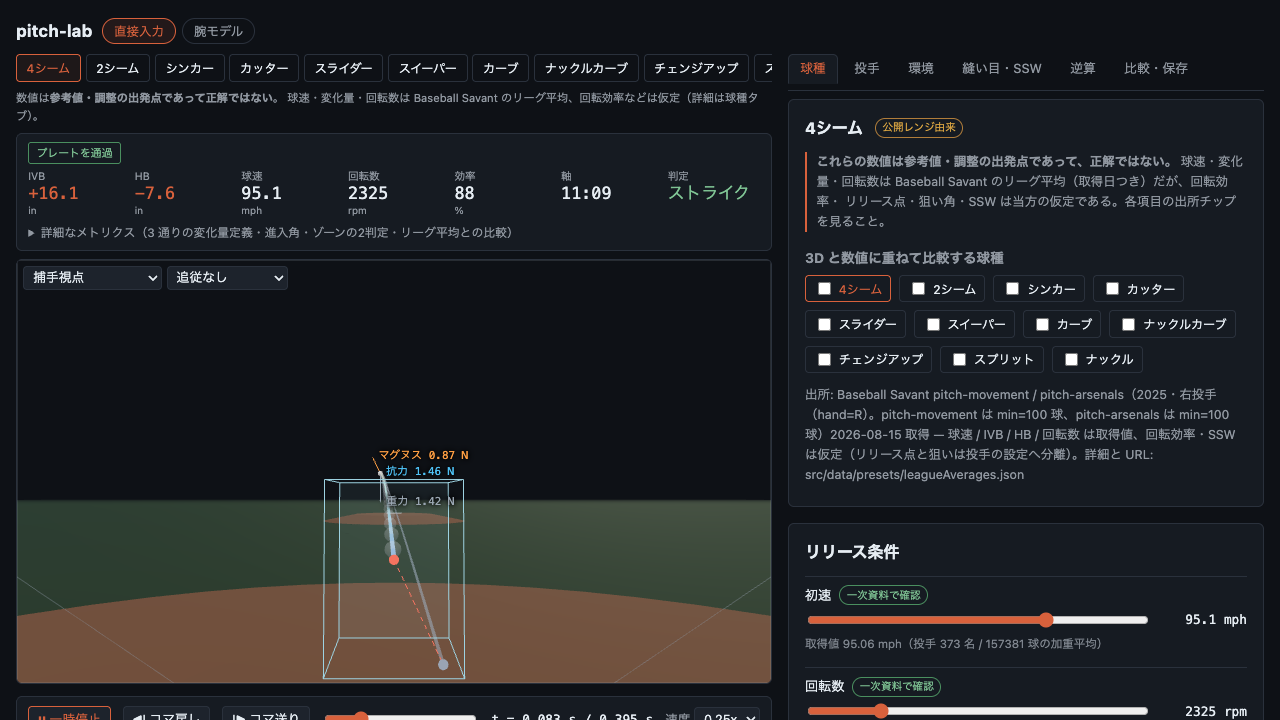Check the カッター comparison checkbox

[1112, 289]
